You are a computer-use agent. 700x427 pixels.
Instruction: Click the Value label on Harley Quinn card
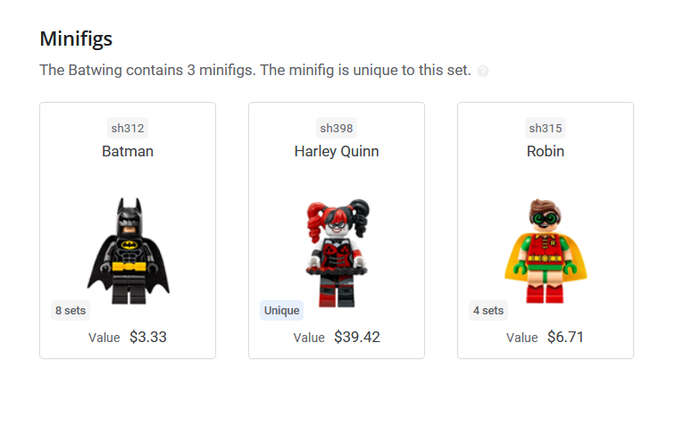(x=309, y=338)
